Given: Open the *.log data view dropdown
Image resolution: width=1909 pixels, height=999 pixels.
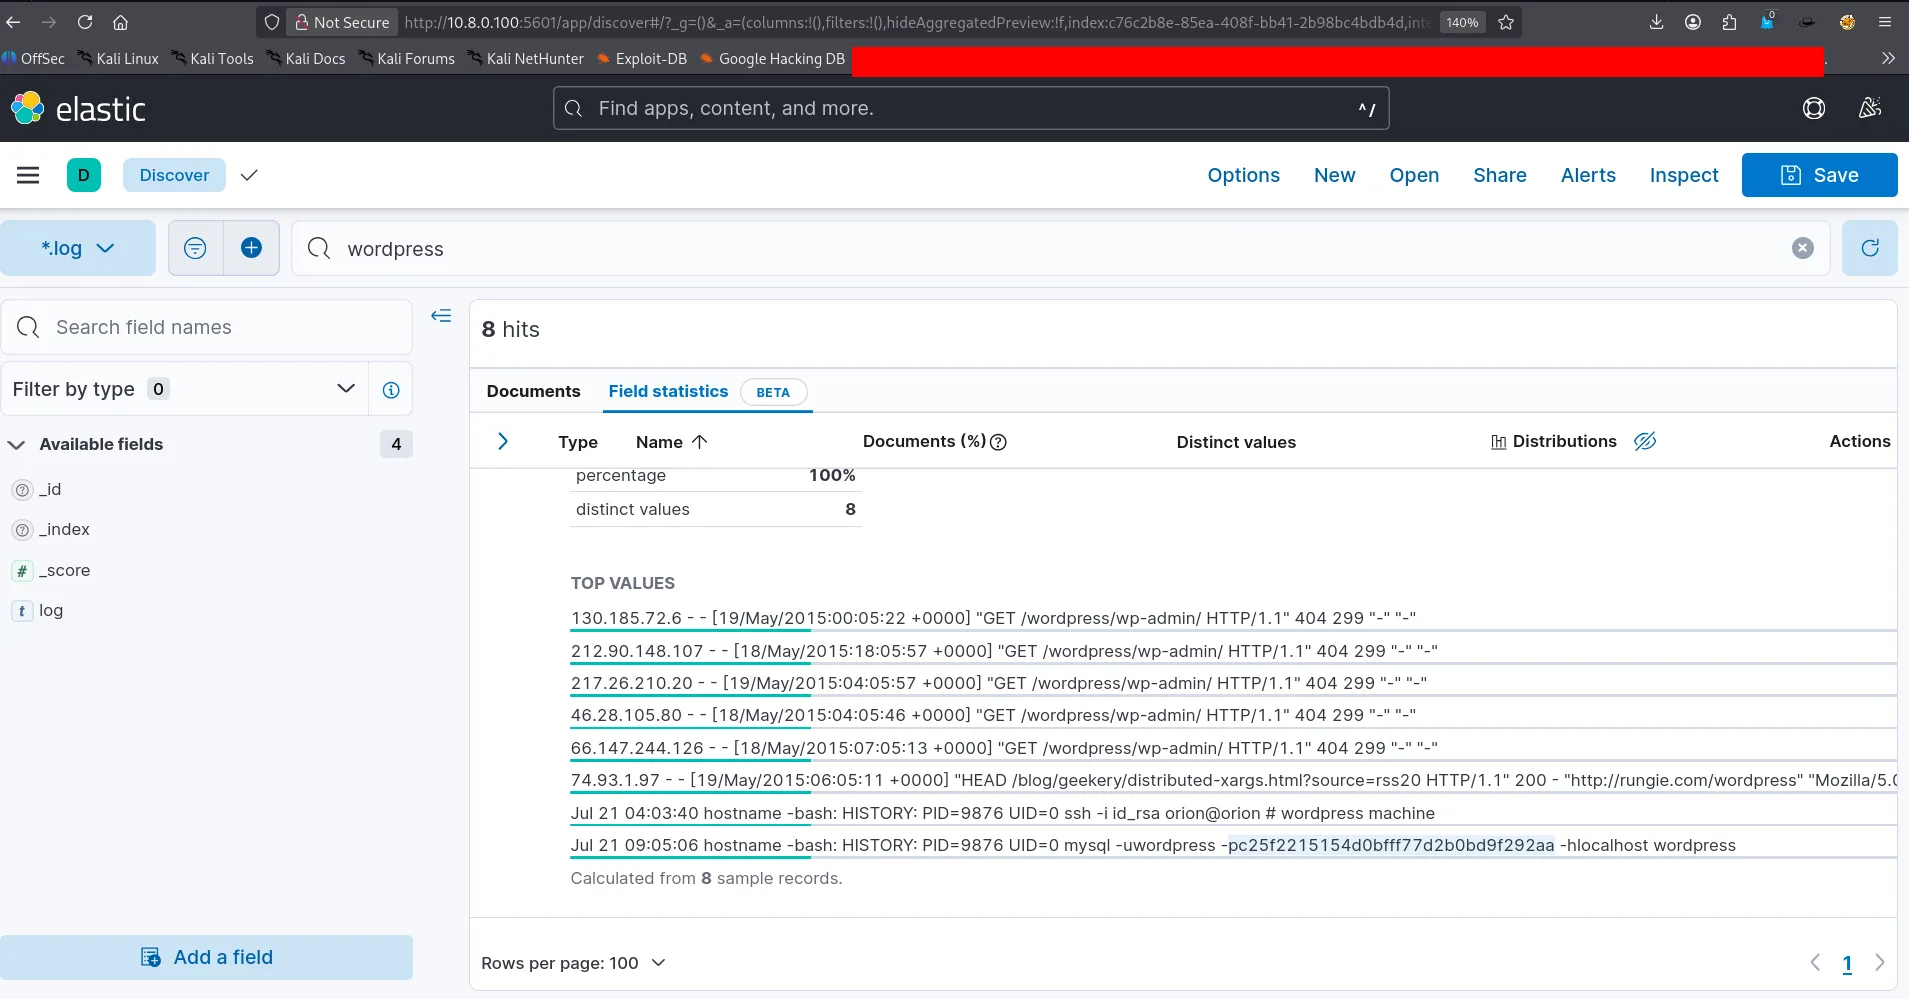Looking at the screenshot, I should point(78,248).
